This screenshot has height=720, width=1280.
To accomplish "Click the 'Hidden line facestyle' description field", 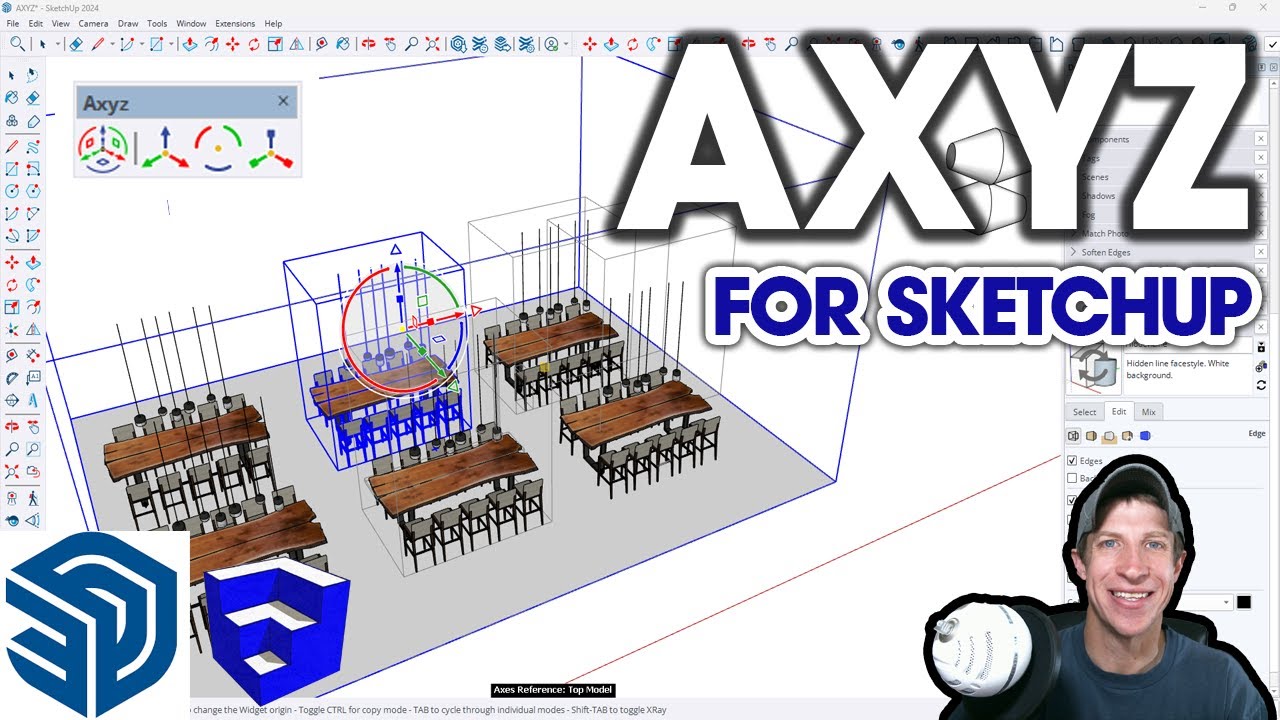I will 1189,374.
